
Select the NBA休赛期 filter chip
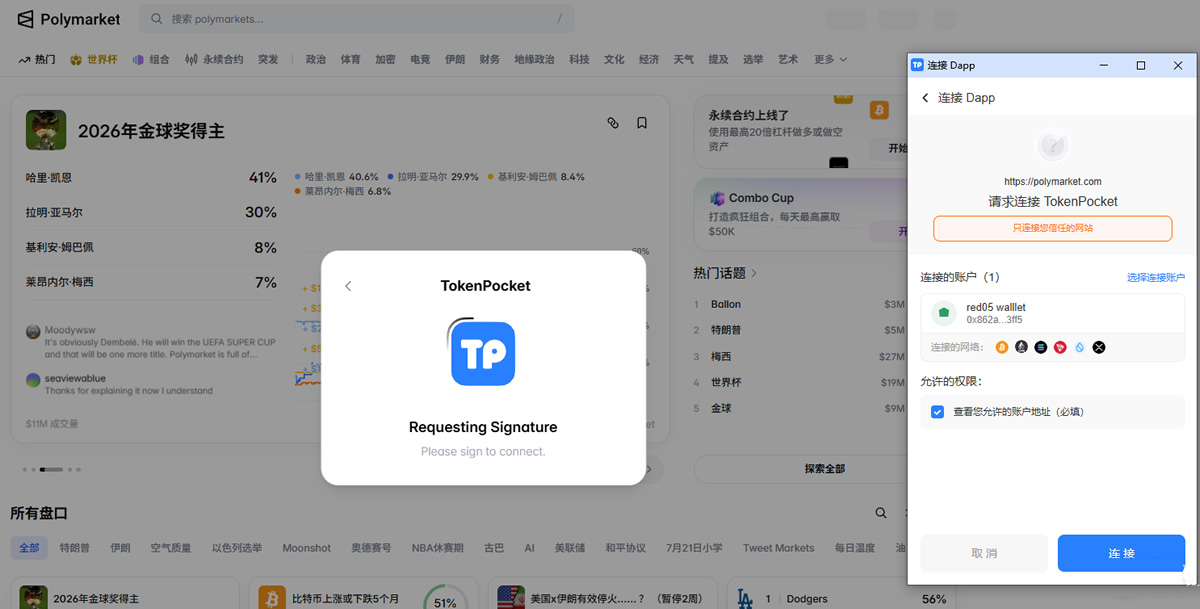coord(438,548)
